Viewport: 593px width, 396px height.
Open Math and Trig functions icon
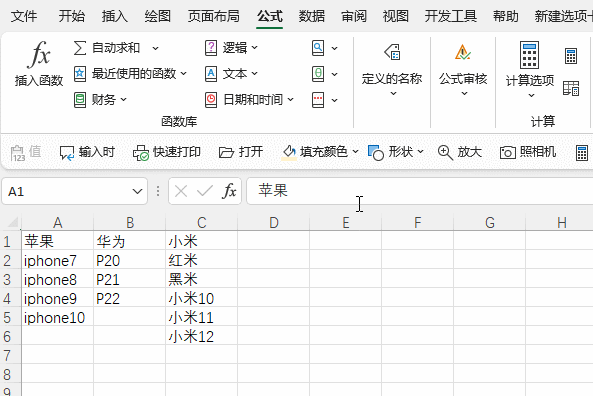(318, 74)
